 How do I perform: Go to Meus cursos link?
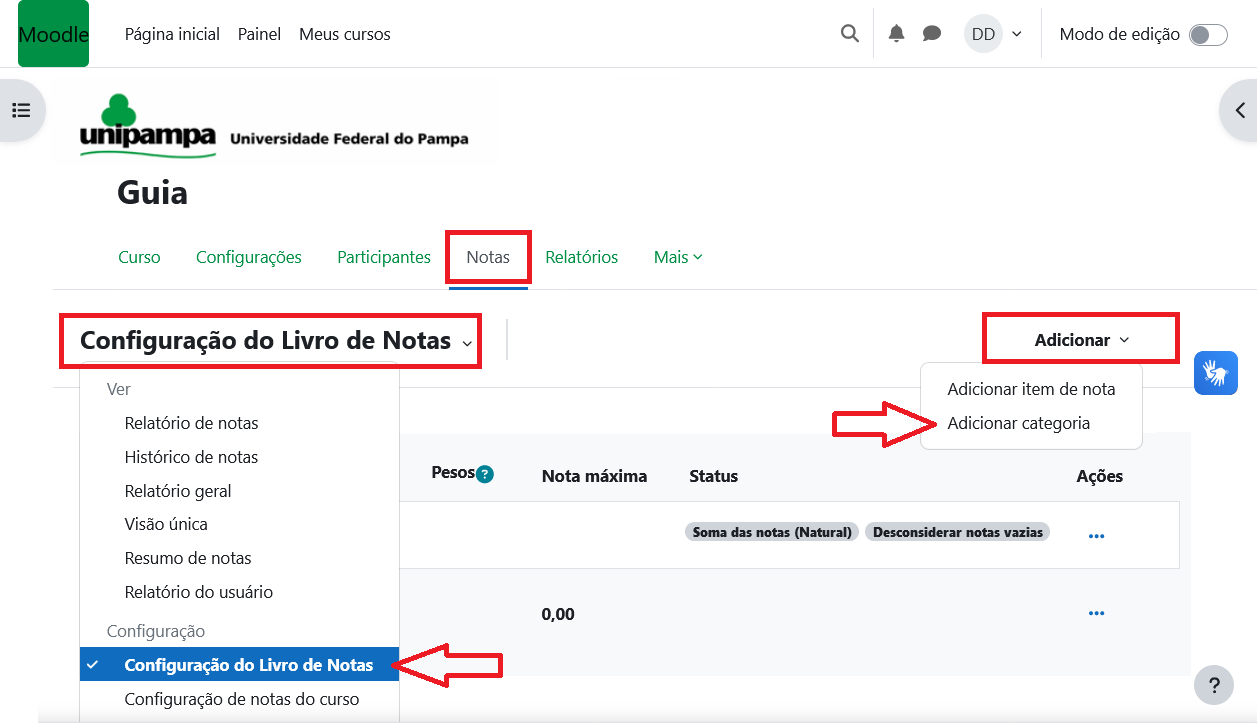point(344,34)
